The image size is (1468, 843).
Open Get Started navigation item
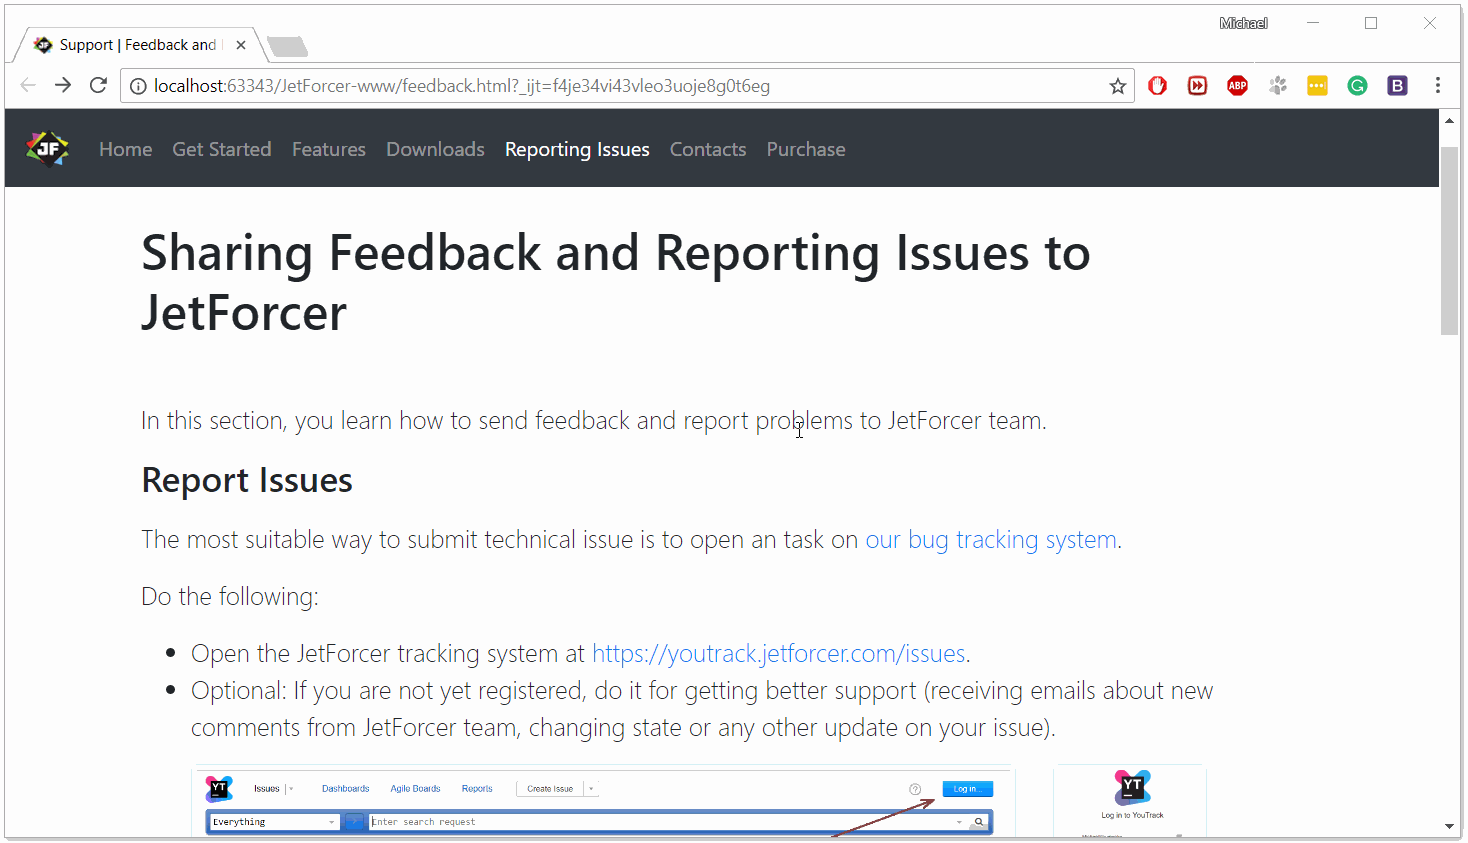coord(222,149)
